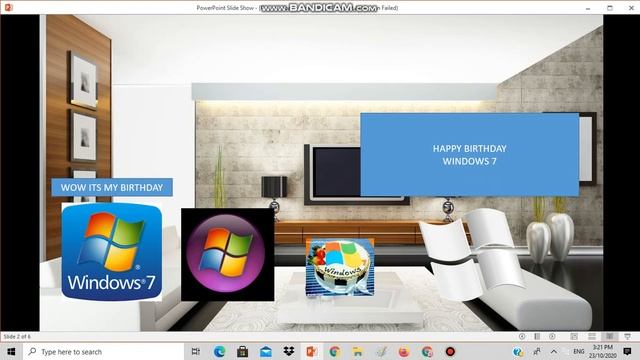This screenshot has height=360, width=640.
Task: Click the Bandicam red record taskbar icon
Action: pos(450,351)
